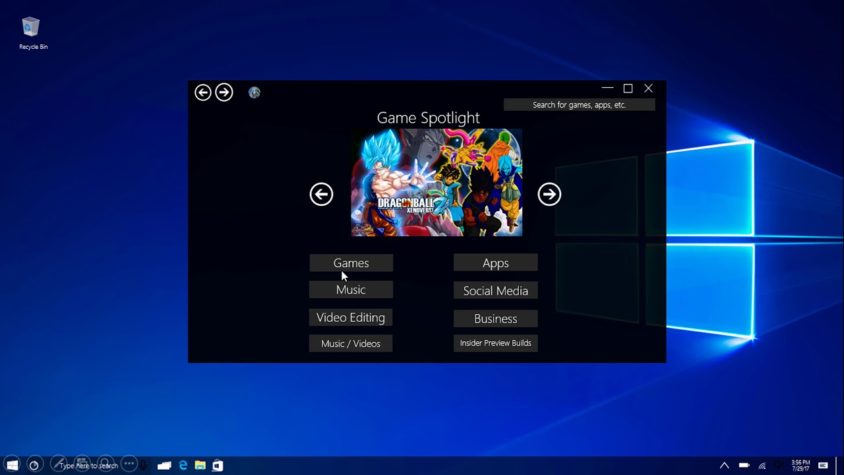Click the Windows Start button
844x475 pixels.
(x=12, y=465)
